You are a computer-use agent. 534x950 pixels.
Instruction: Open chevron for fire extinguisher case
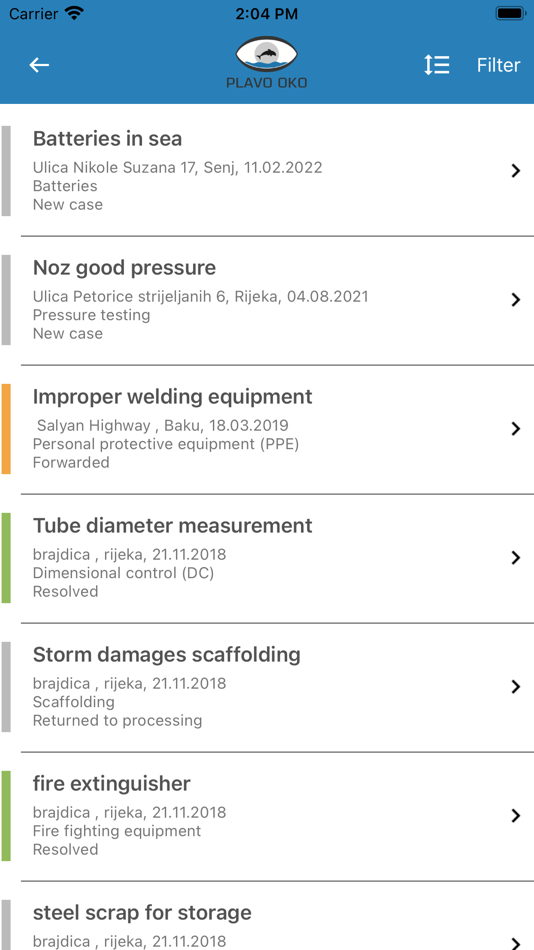516,815
